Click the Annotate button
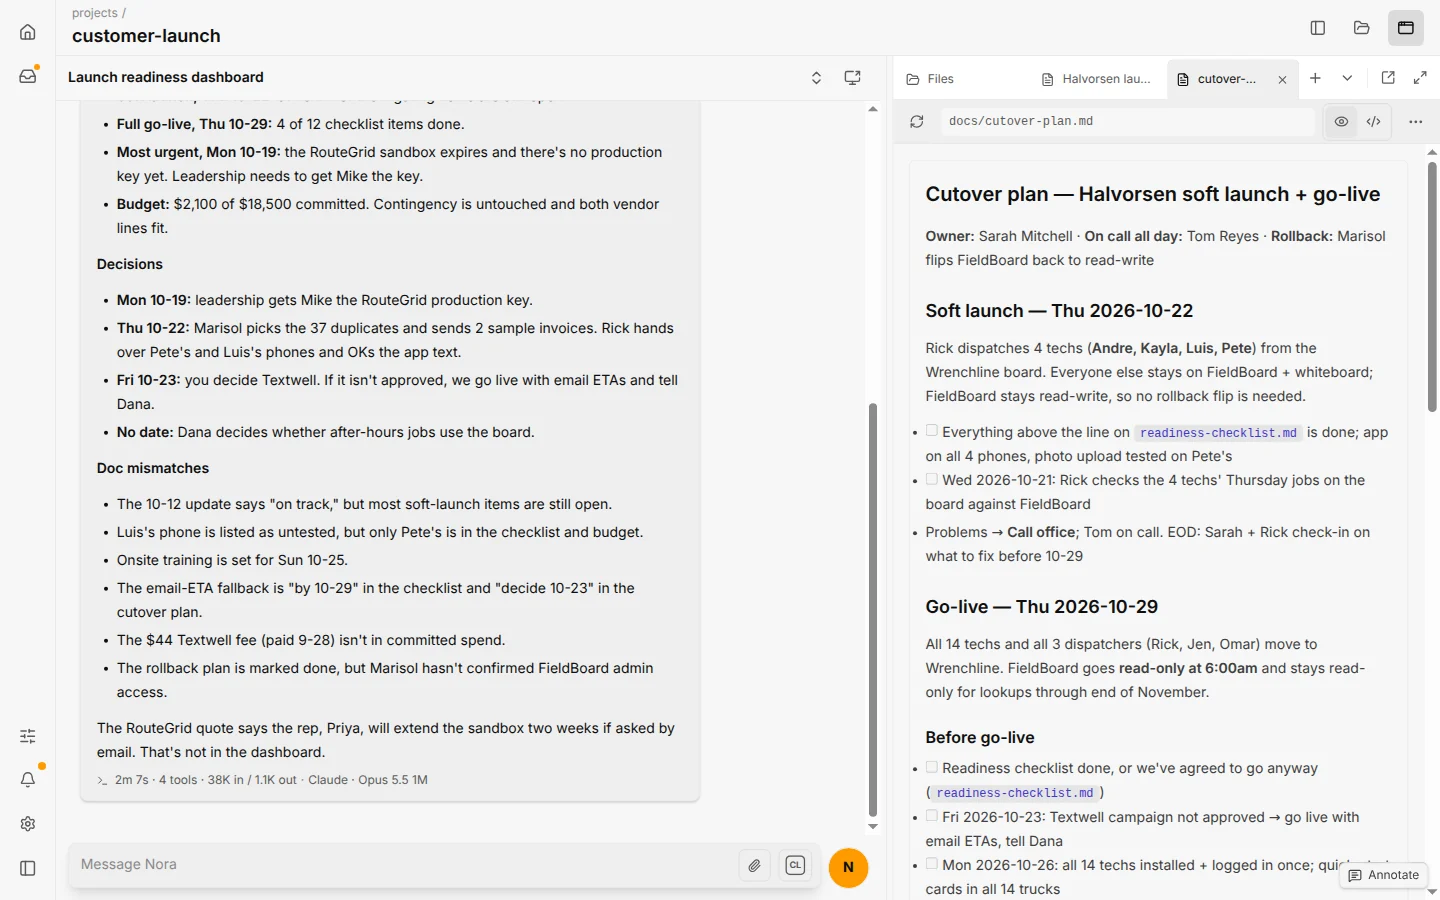 [x=1384, y=875]
